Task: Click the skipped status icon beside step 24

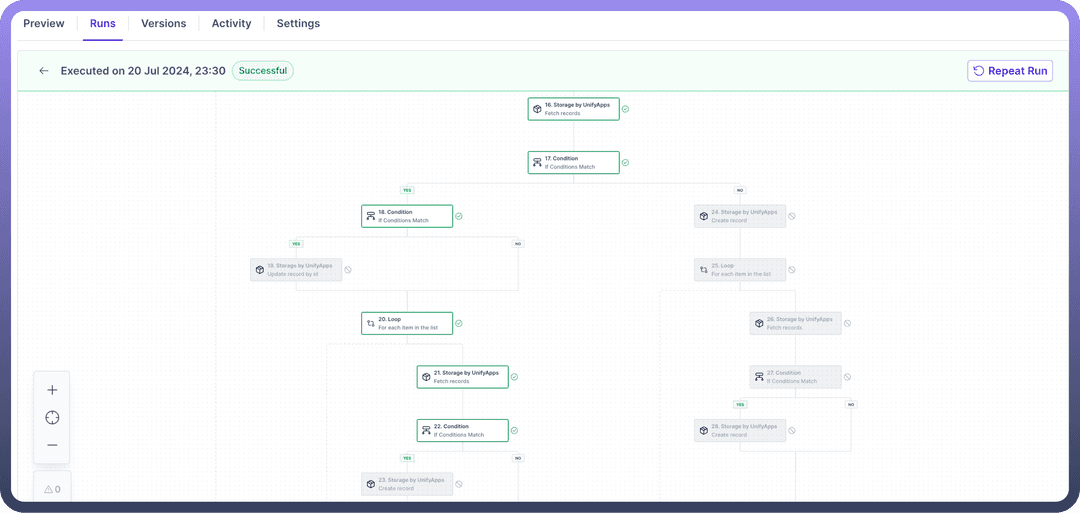Action: coord(792,216)
